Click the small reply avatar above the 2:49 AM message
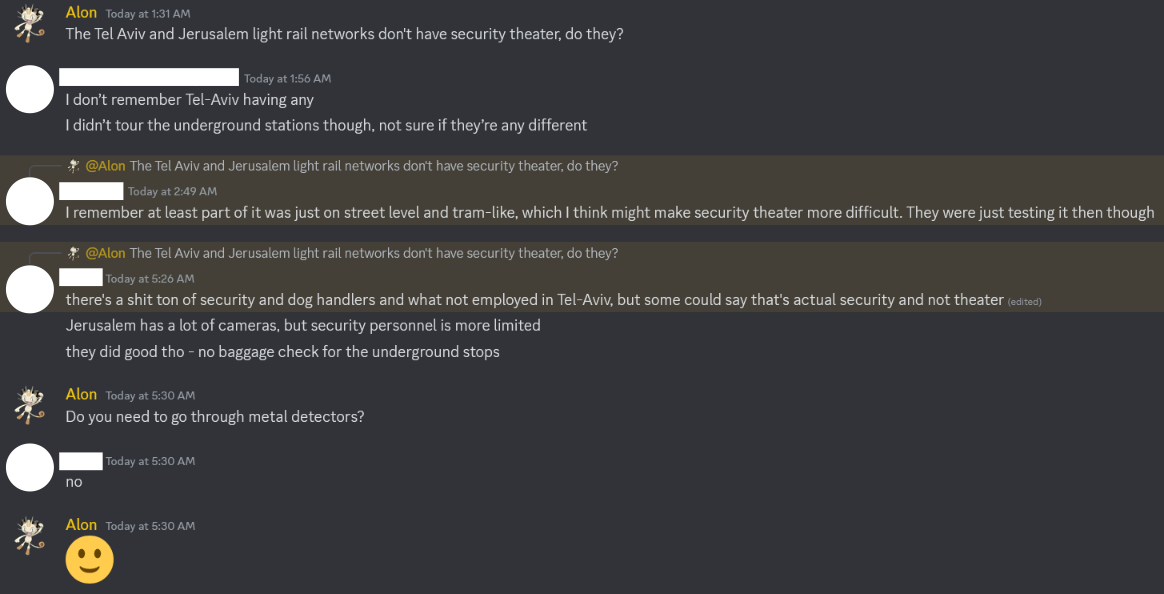Image resolution: width=1164 pixels, height=594 pixels. (74, 166)
